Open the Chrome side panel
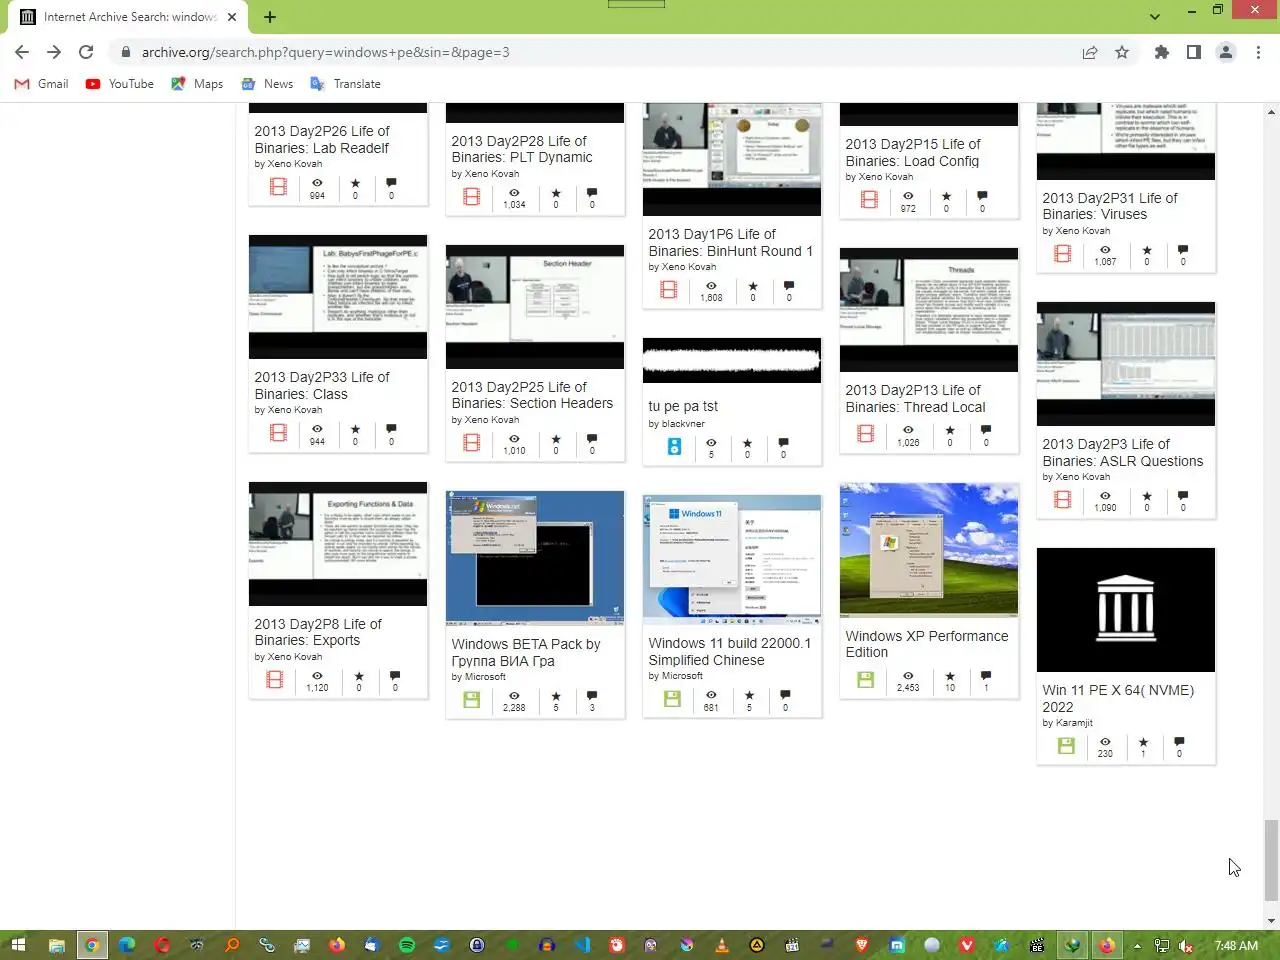Image resolution: width=1280 pixels, height=960 pixels. (x=1193, y=52)
